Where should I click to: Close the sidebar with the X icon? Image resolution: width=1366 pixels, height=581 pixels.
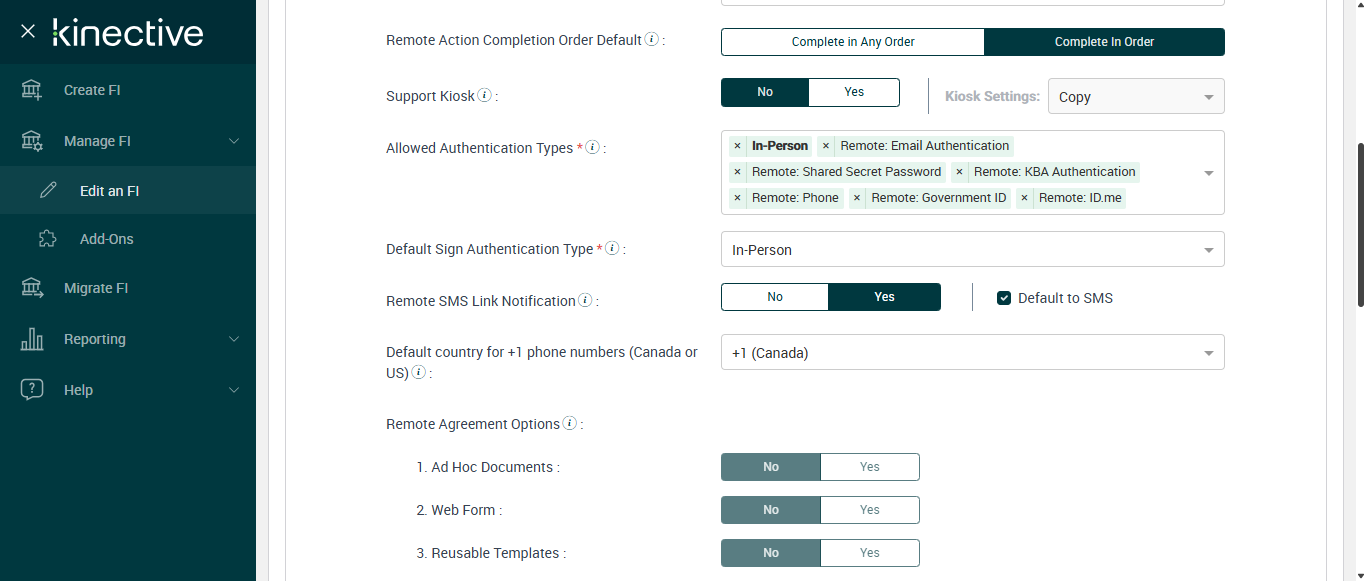pos(28,32)
